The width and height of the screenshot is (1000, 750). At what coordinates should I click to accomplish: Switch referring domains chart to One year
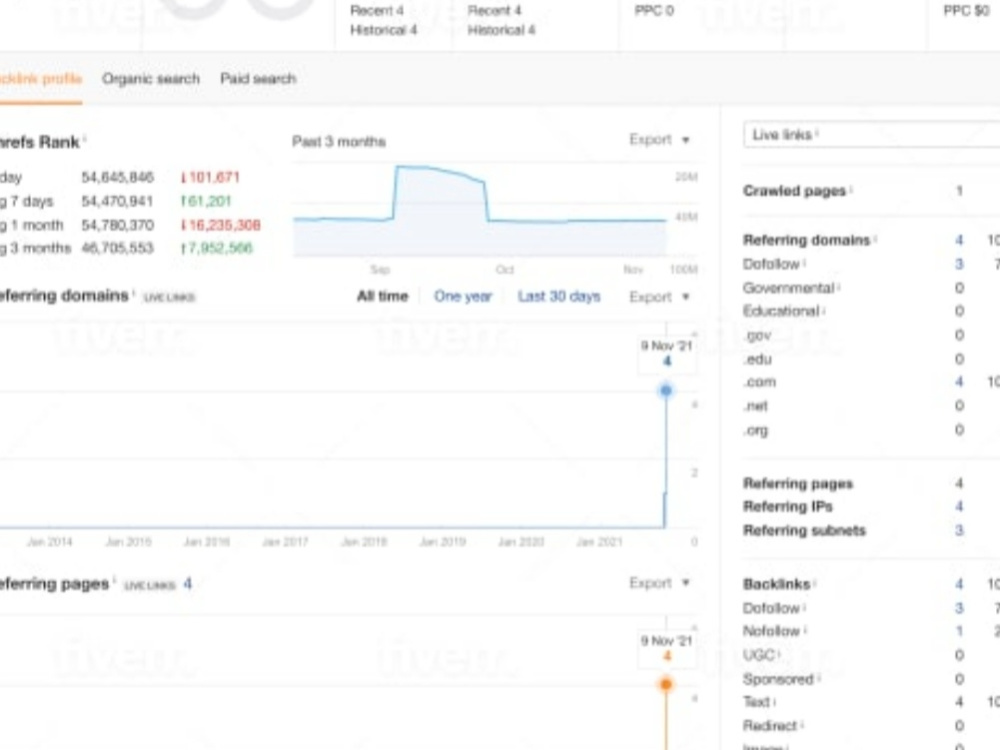[463, 297]
